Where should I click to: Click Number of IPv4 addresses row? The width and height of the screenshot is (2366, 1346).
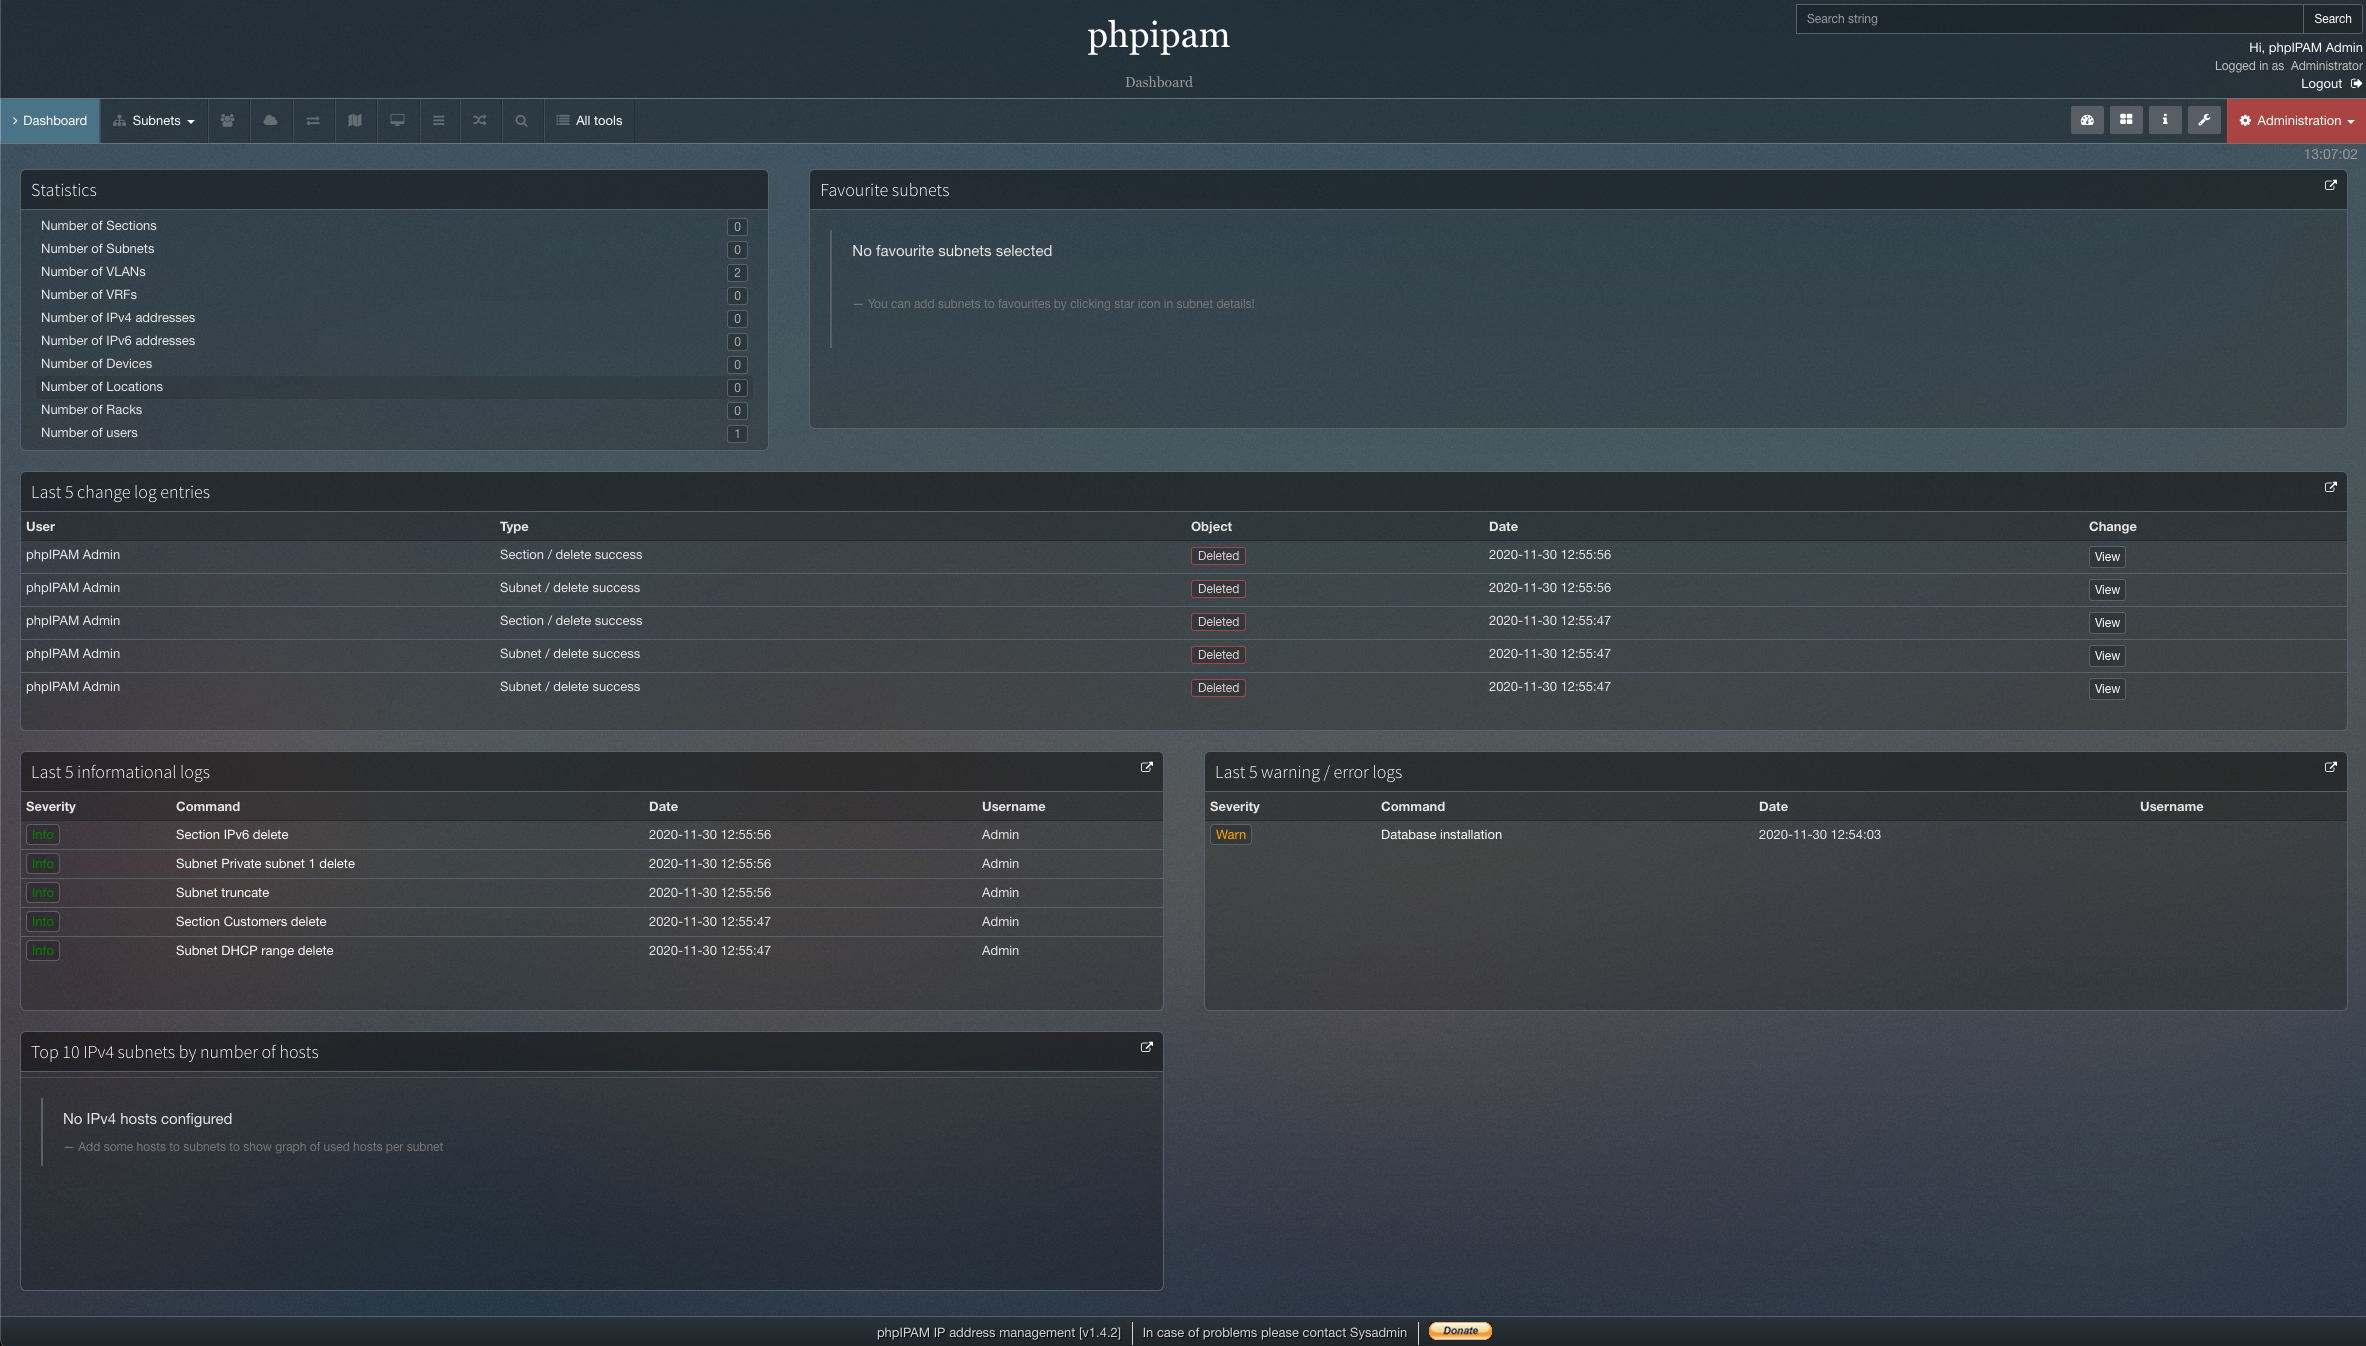[x=394, y=318]
